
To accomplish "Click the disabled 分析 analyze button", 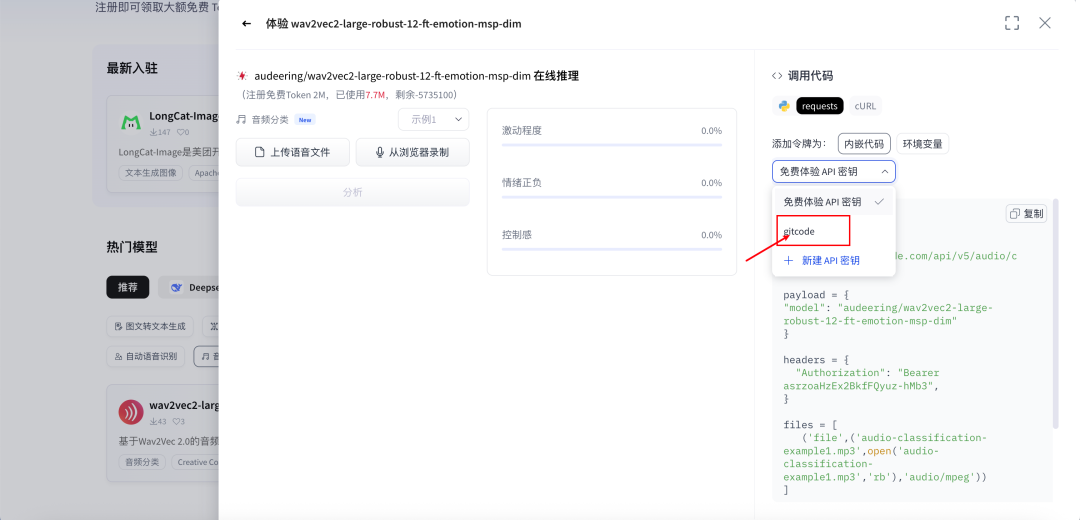I will pyautogui.click(x=353, y=192).
